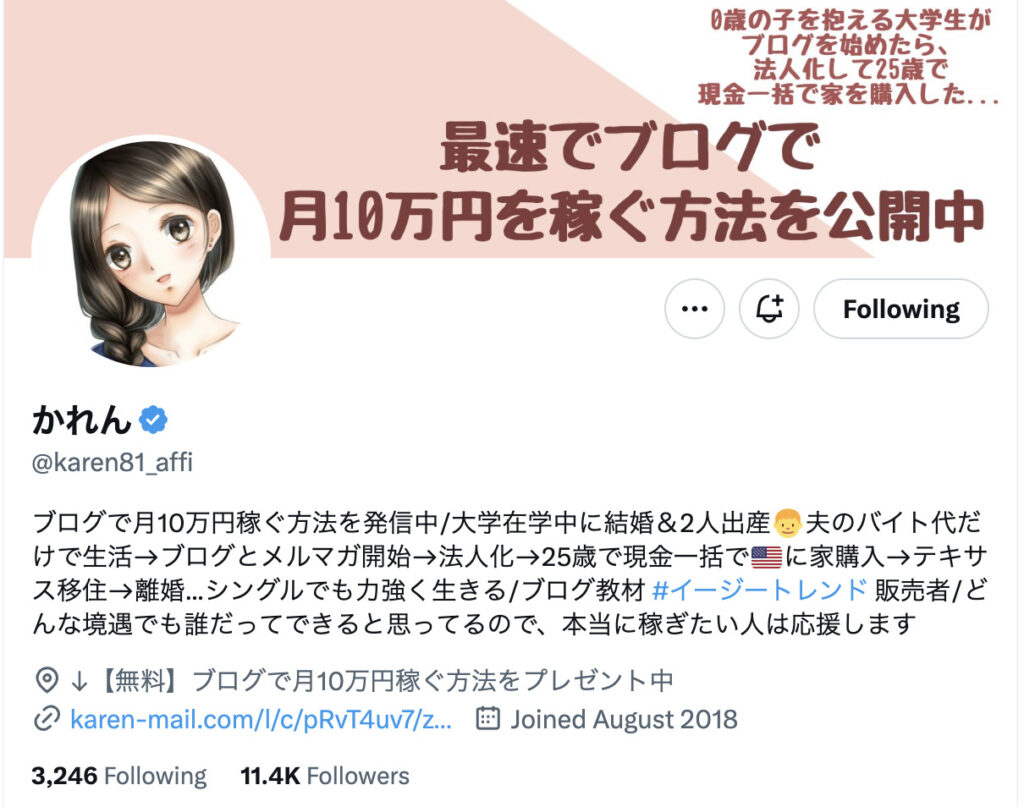Click the chain link icon
Viewport: 1024px width, 807px height.
[x=47, y=720]
